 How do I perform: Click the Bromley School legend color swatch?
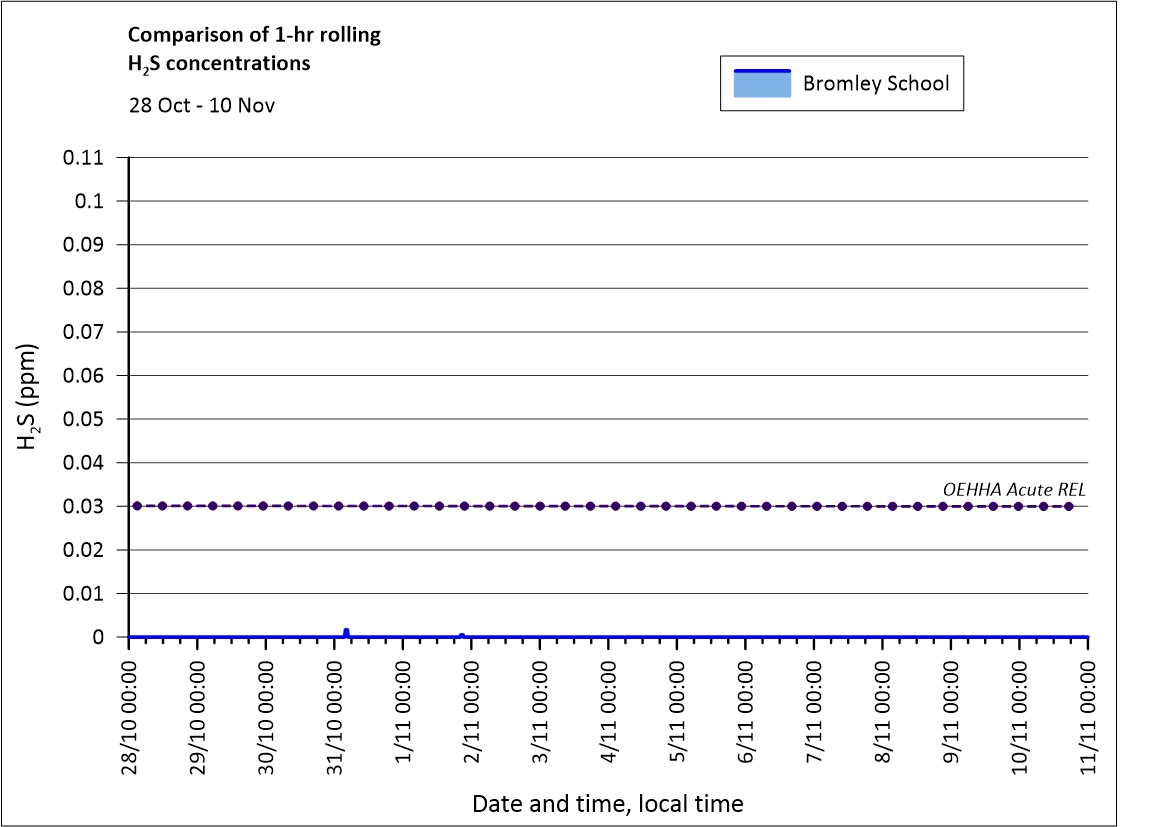(x=761, y=83)
